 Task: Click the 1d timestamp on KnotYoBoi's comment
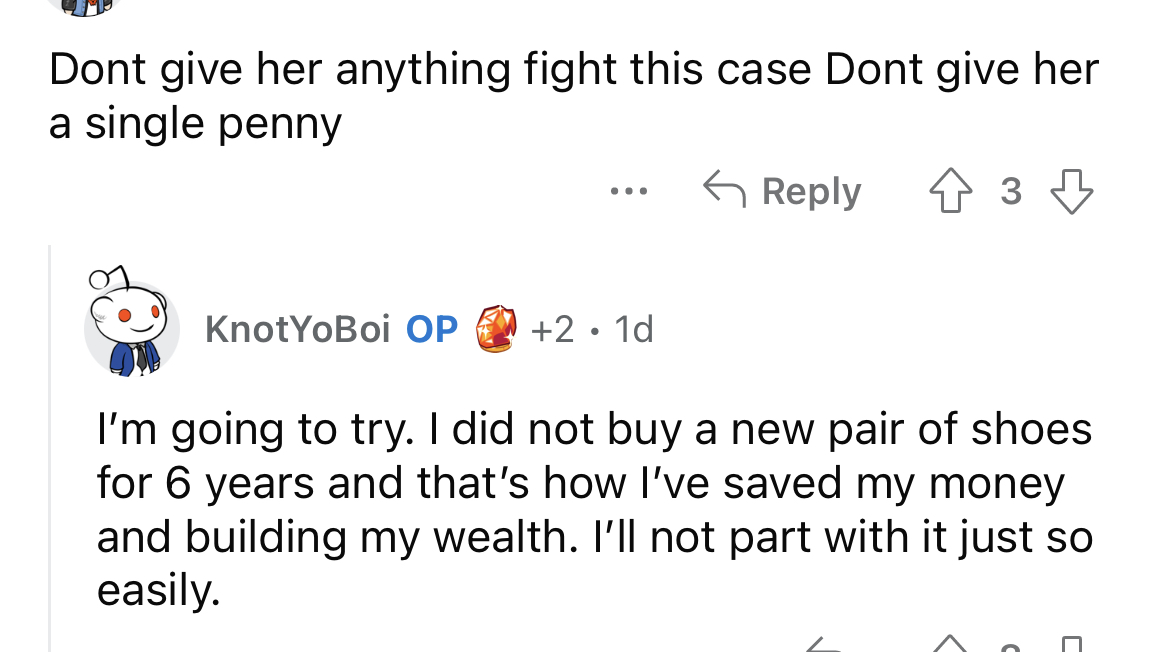pyautogui.click(x=633, y=329)
